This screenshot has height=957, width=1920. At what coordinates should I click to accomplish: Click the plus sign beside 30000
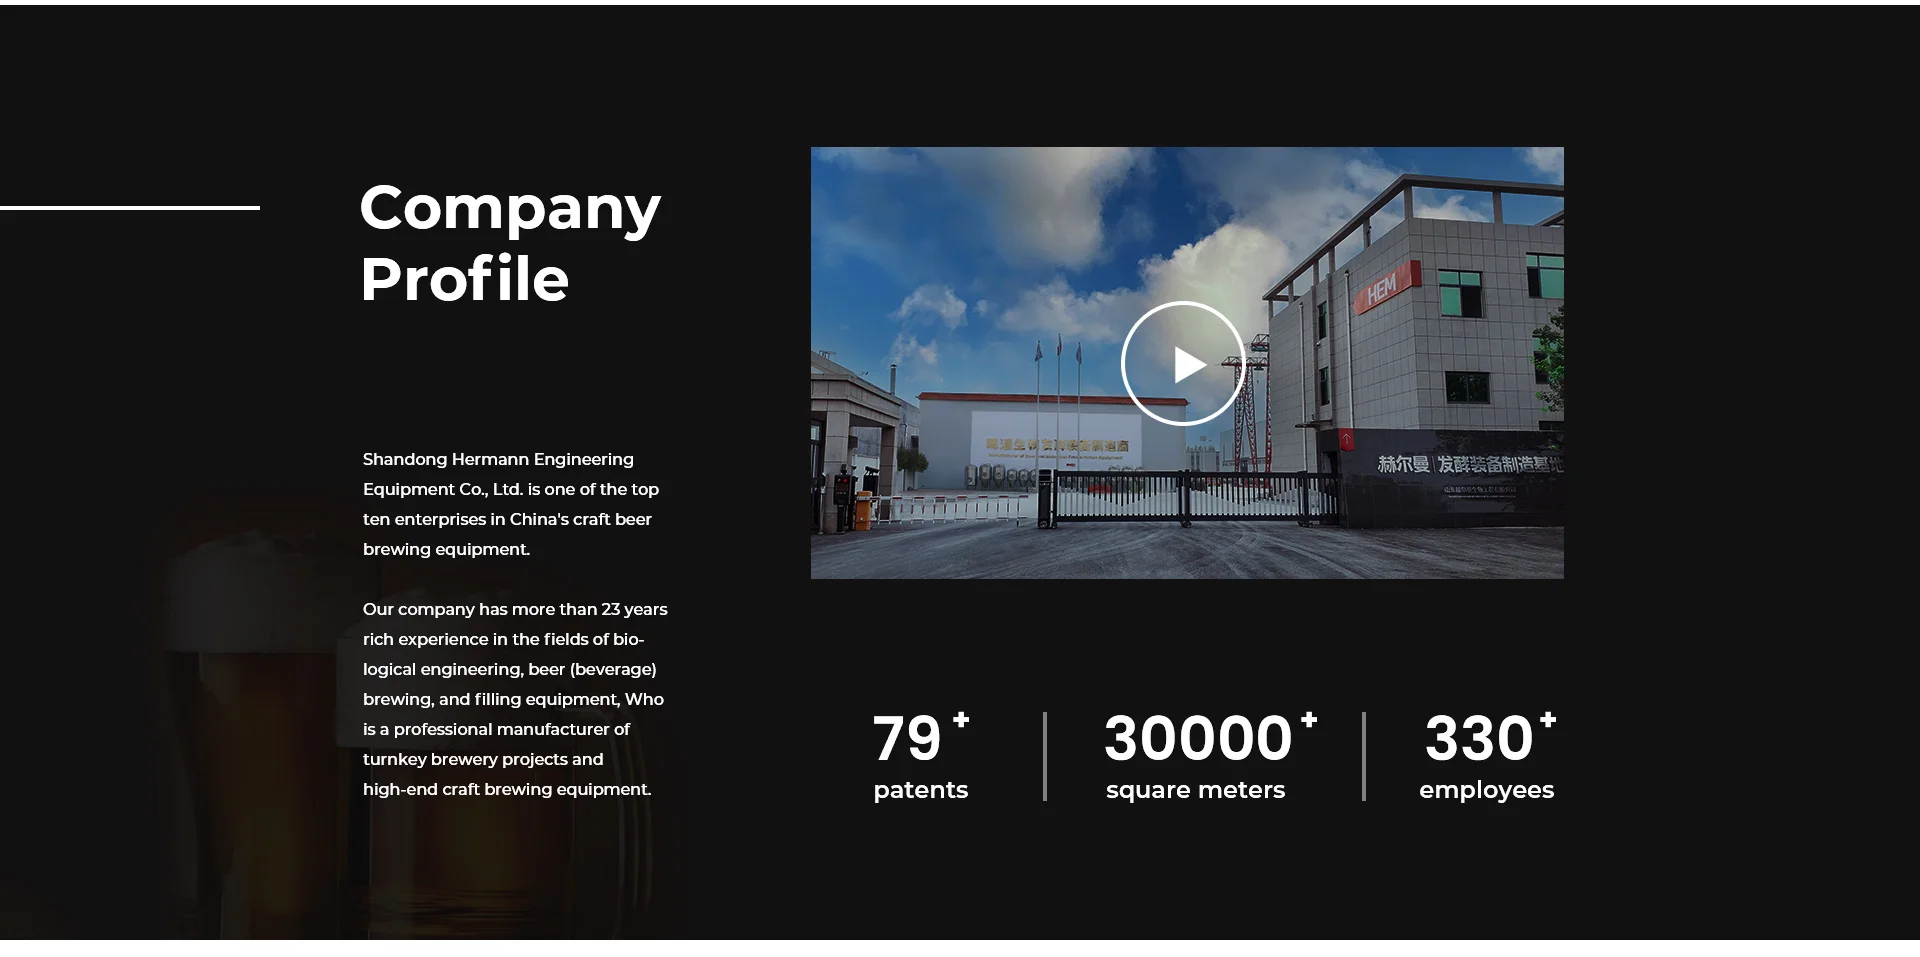pos(1309,719)
